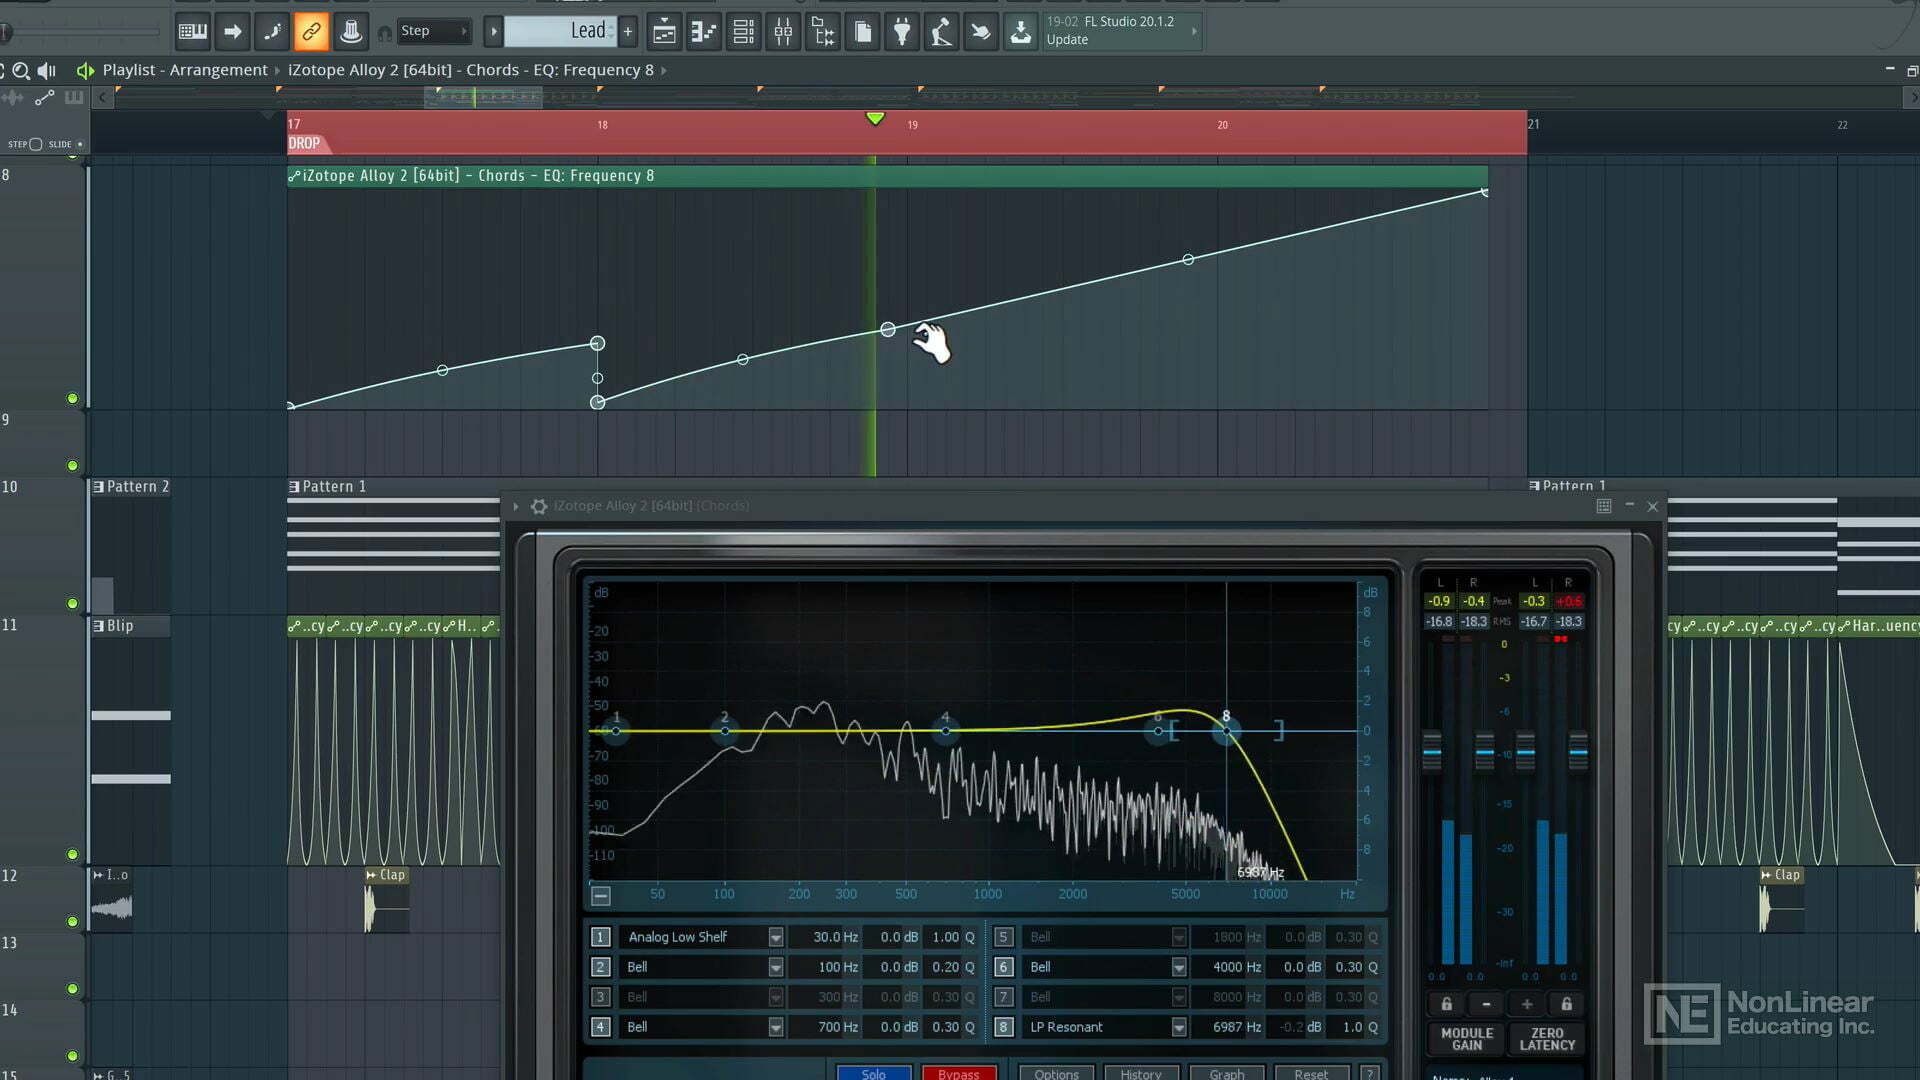Open the Options menu in EQ panel
This screenshot has height=1080, width=1920.
click(1056, 1072)
